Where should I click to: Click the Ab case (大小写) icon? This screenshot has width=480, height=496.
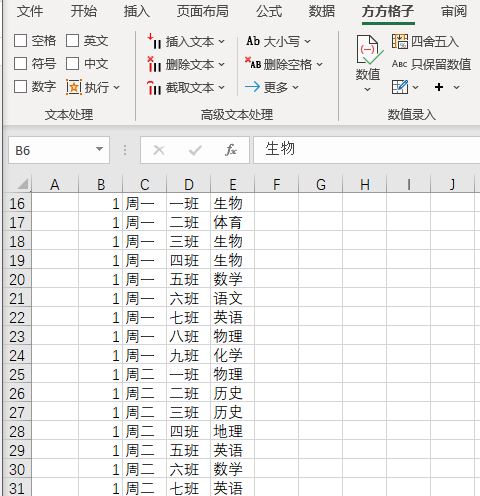pyautogui.click(x=253, y=41)
